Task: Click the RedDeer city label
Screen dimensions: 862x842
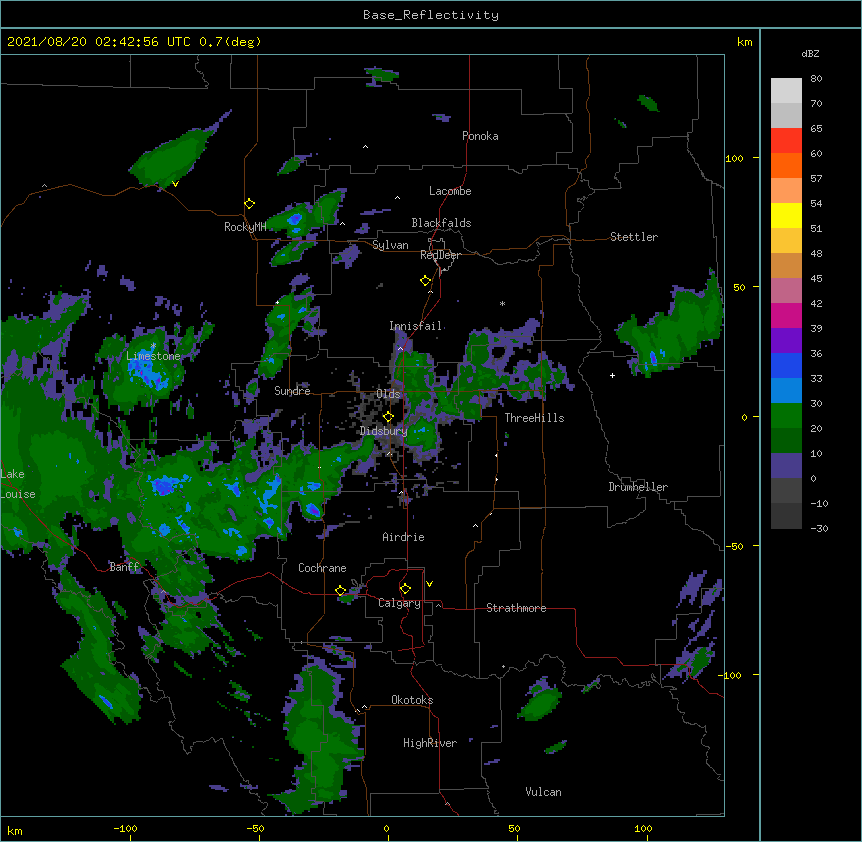Action: [440, 255]
